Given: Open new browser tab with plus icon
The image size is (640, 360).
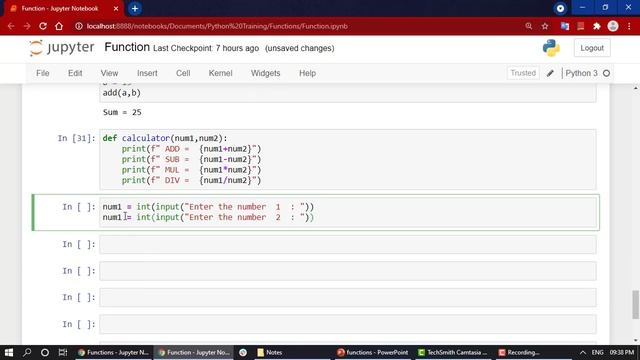Looking at the screenshot, I should (x=135, y=9).
